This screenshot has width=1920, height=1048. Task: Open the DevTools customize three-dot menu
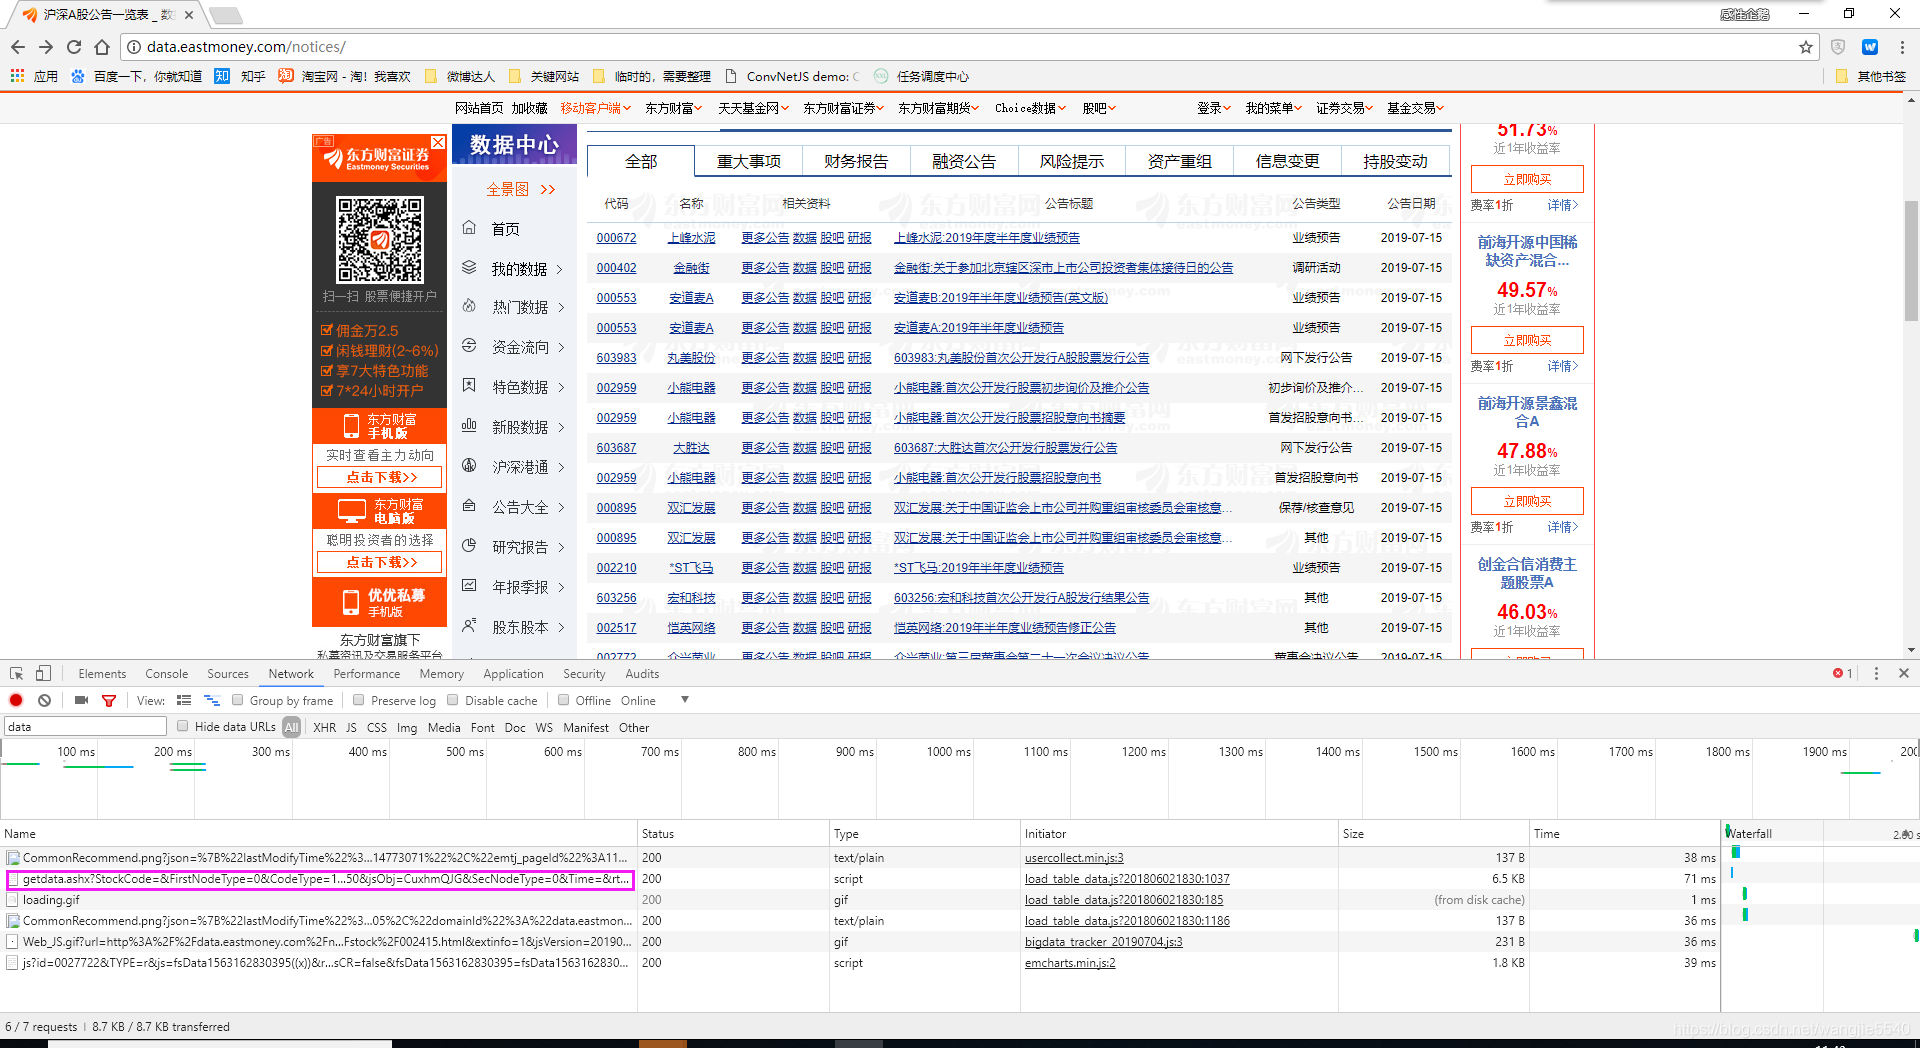click(x=1876, y=674)
